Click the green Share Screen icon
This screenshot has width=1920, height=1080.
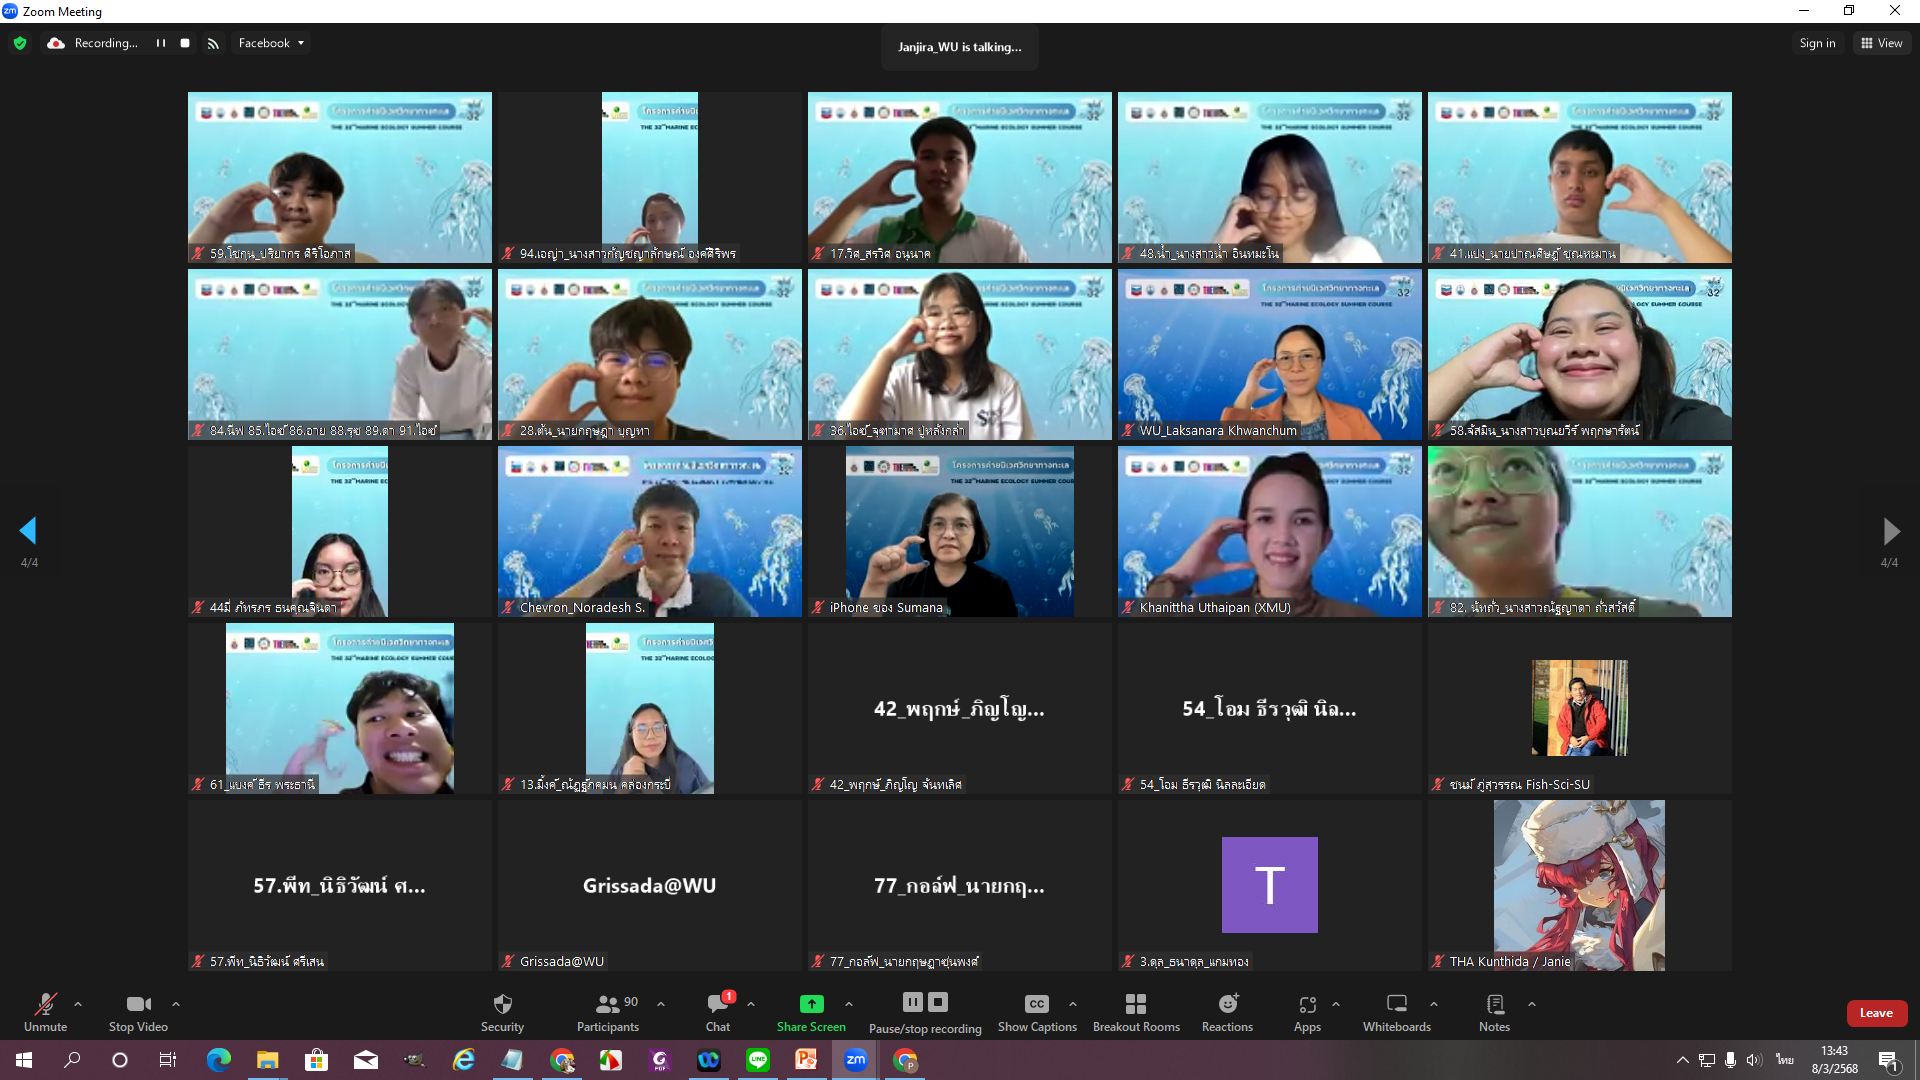(811, 1004)
